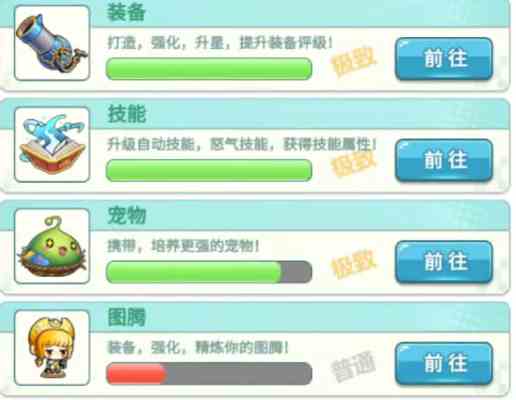516x400 pixels.
Task: Click the 极致 stamp in 装备 row
Action: click(353, 62)
